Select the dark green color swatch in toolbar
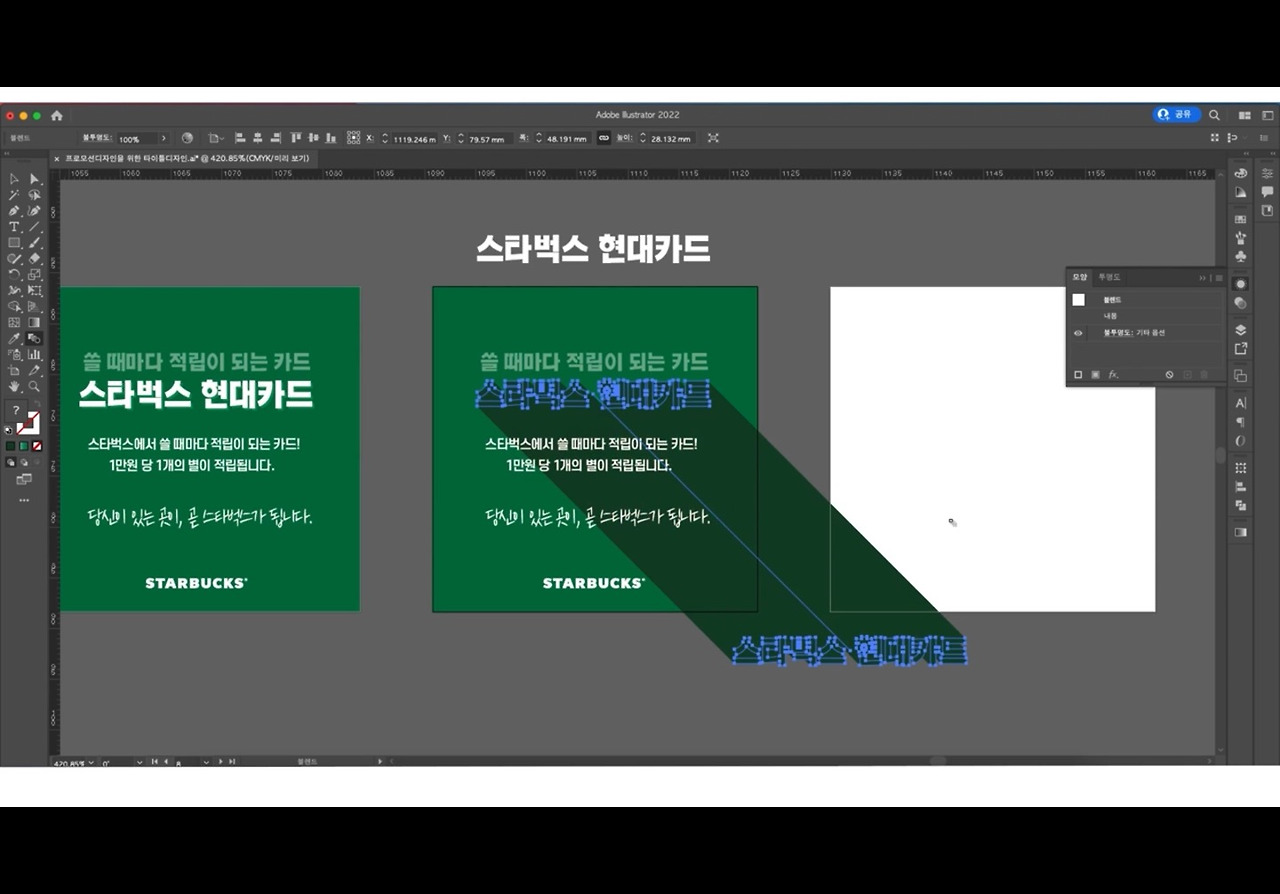Viewport: 1280px width, 894px height. [x=10, y=446]
